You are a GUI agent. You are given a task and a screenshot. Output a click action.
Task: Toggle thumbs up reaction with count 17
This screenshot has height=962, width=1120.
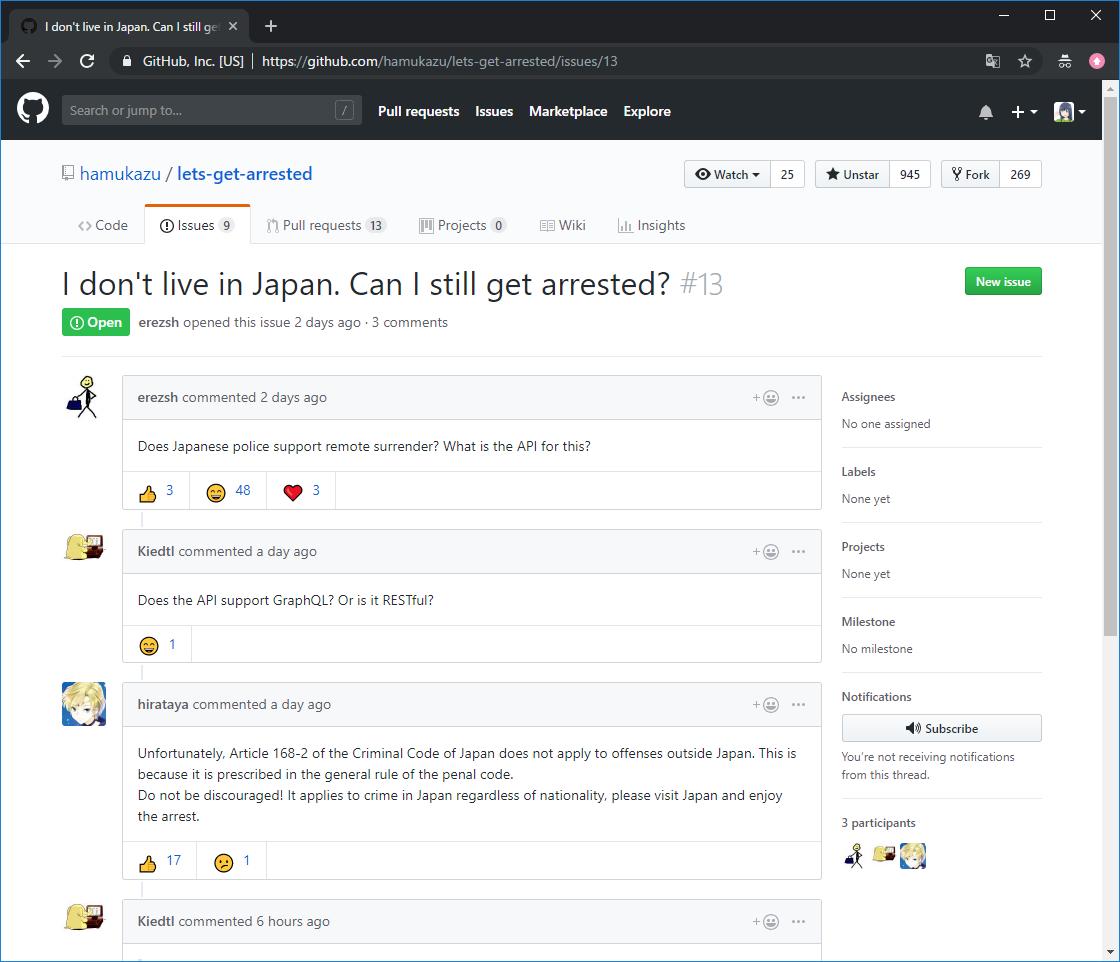pyautogui.click(x=159, y=861)
